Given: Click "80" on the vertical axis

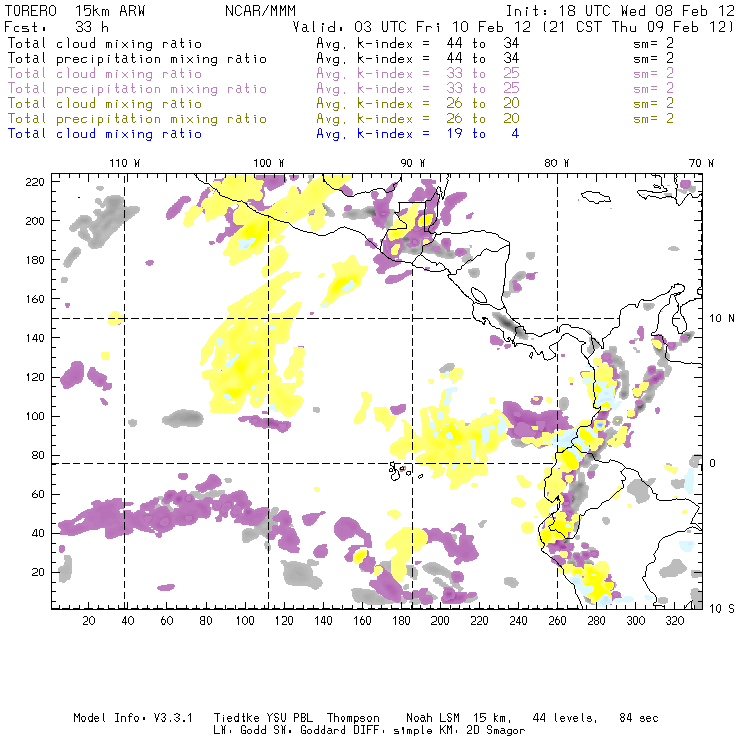Looking at the screenshot, I should point(38,455).
